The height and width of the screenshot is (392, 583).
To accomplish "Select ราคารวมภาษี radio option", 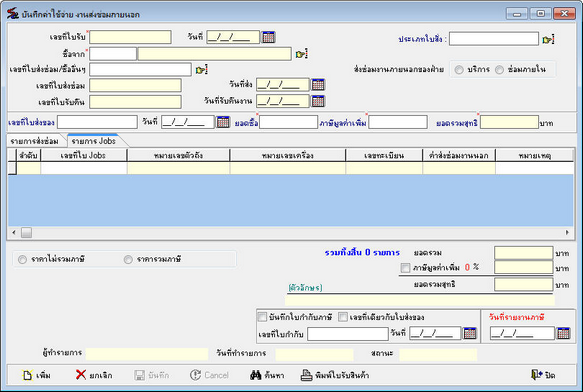I will [x=128, y=259].
